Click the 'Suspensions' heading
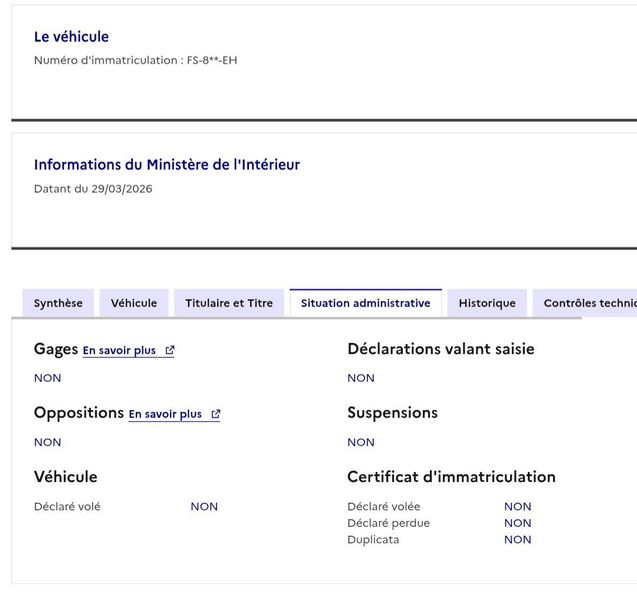The width and height of the screenshot is (637, 600). coord(393,413)
